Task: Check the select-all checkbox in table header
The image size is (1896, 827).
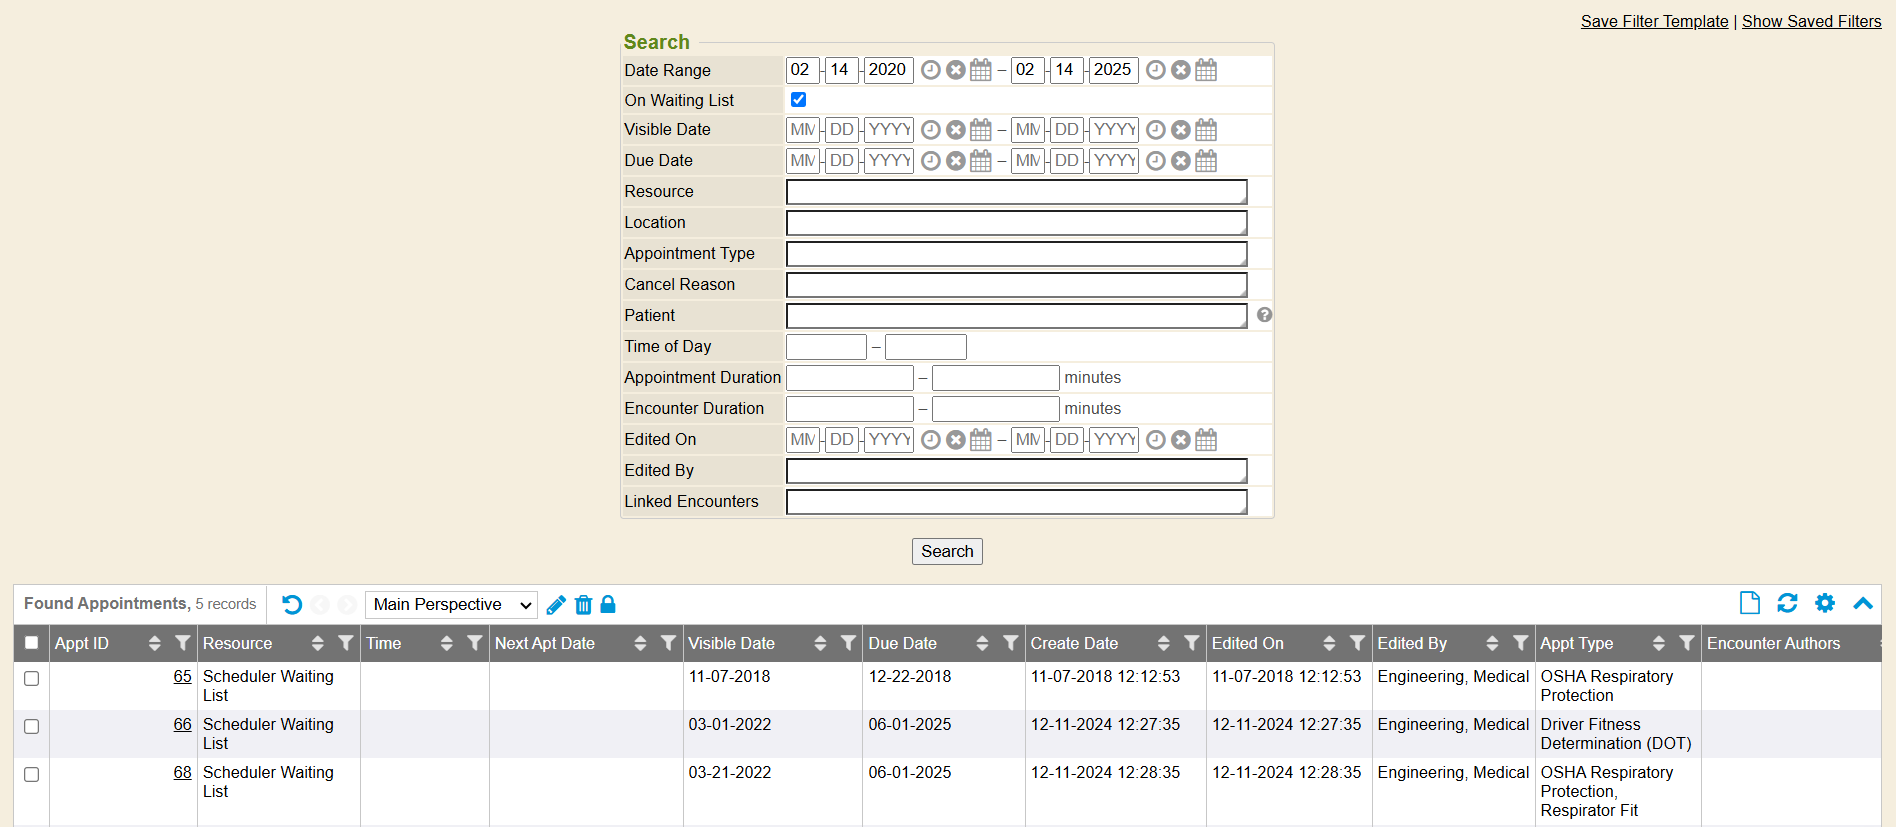Action: tap(32, 643)
